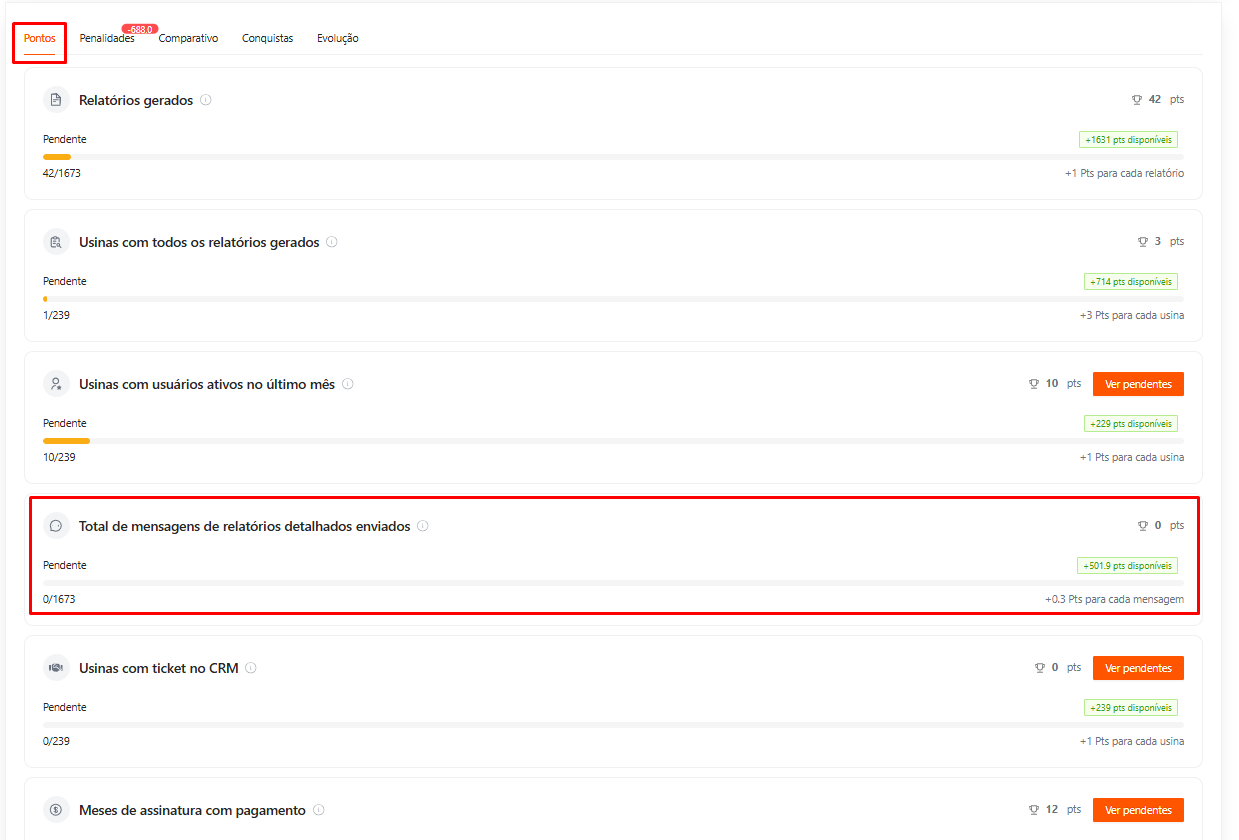Screen dimensions: 1239x840
Task: Click "+3 Pts para cada usina" text
Action: 1132,315
